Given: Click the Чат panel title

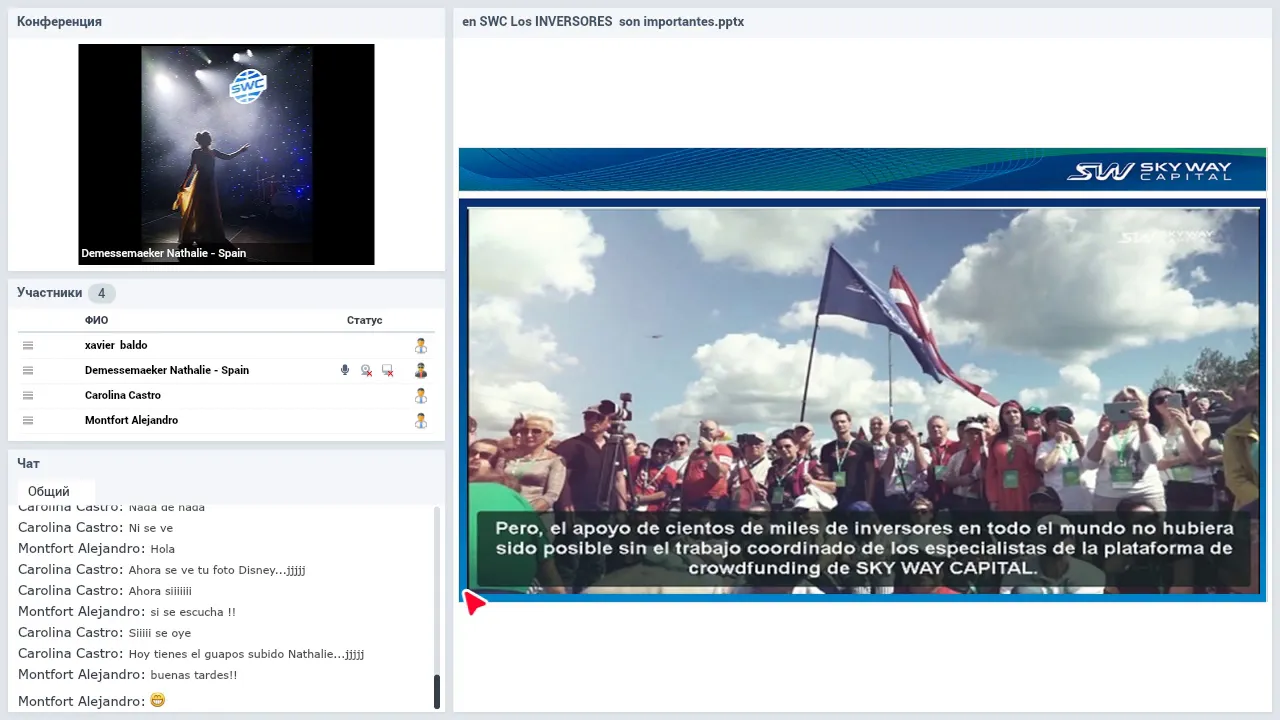Looking at the screenshot, I should tap(28, 464).
